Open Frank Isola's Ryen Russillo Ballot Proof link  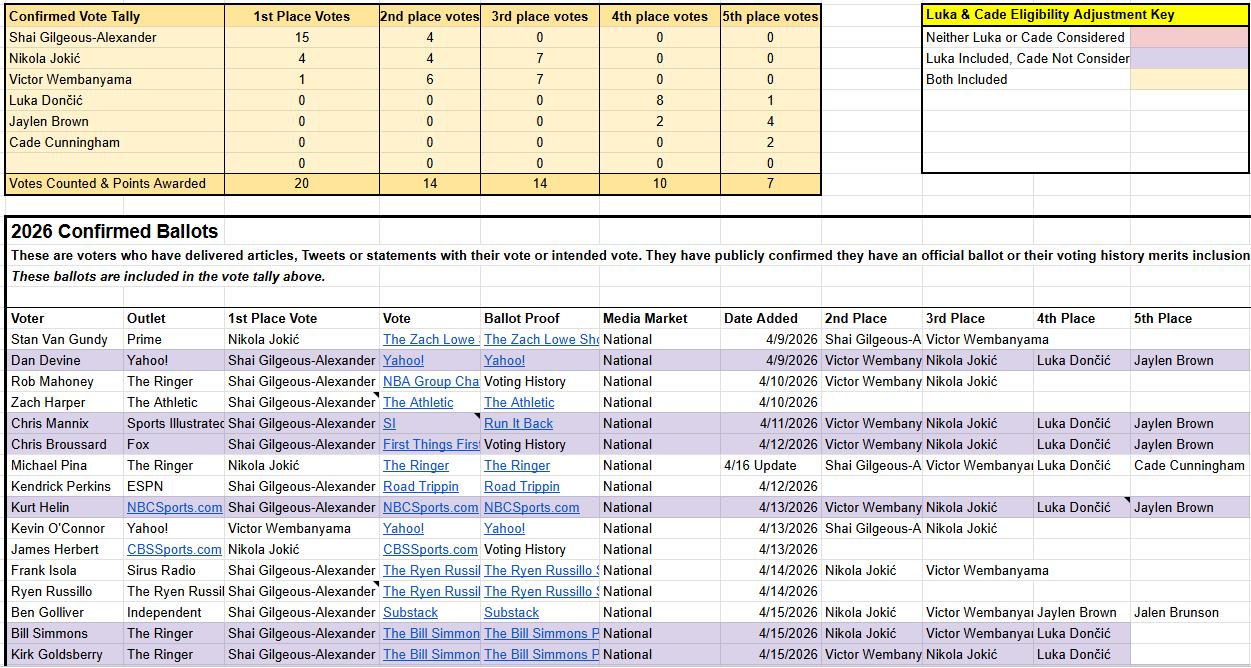pyautogui.click(x=541, y=570)
